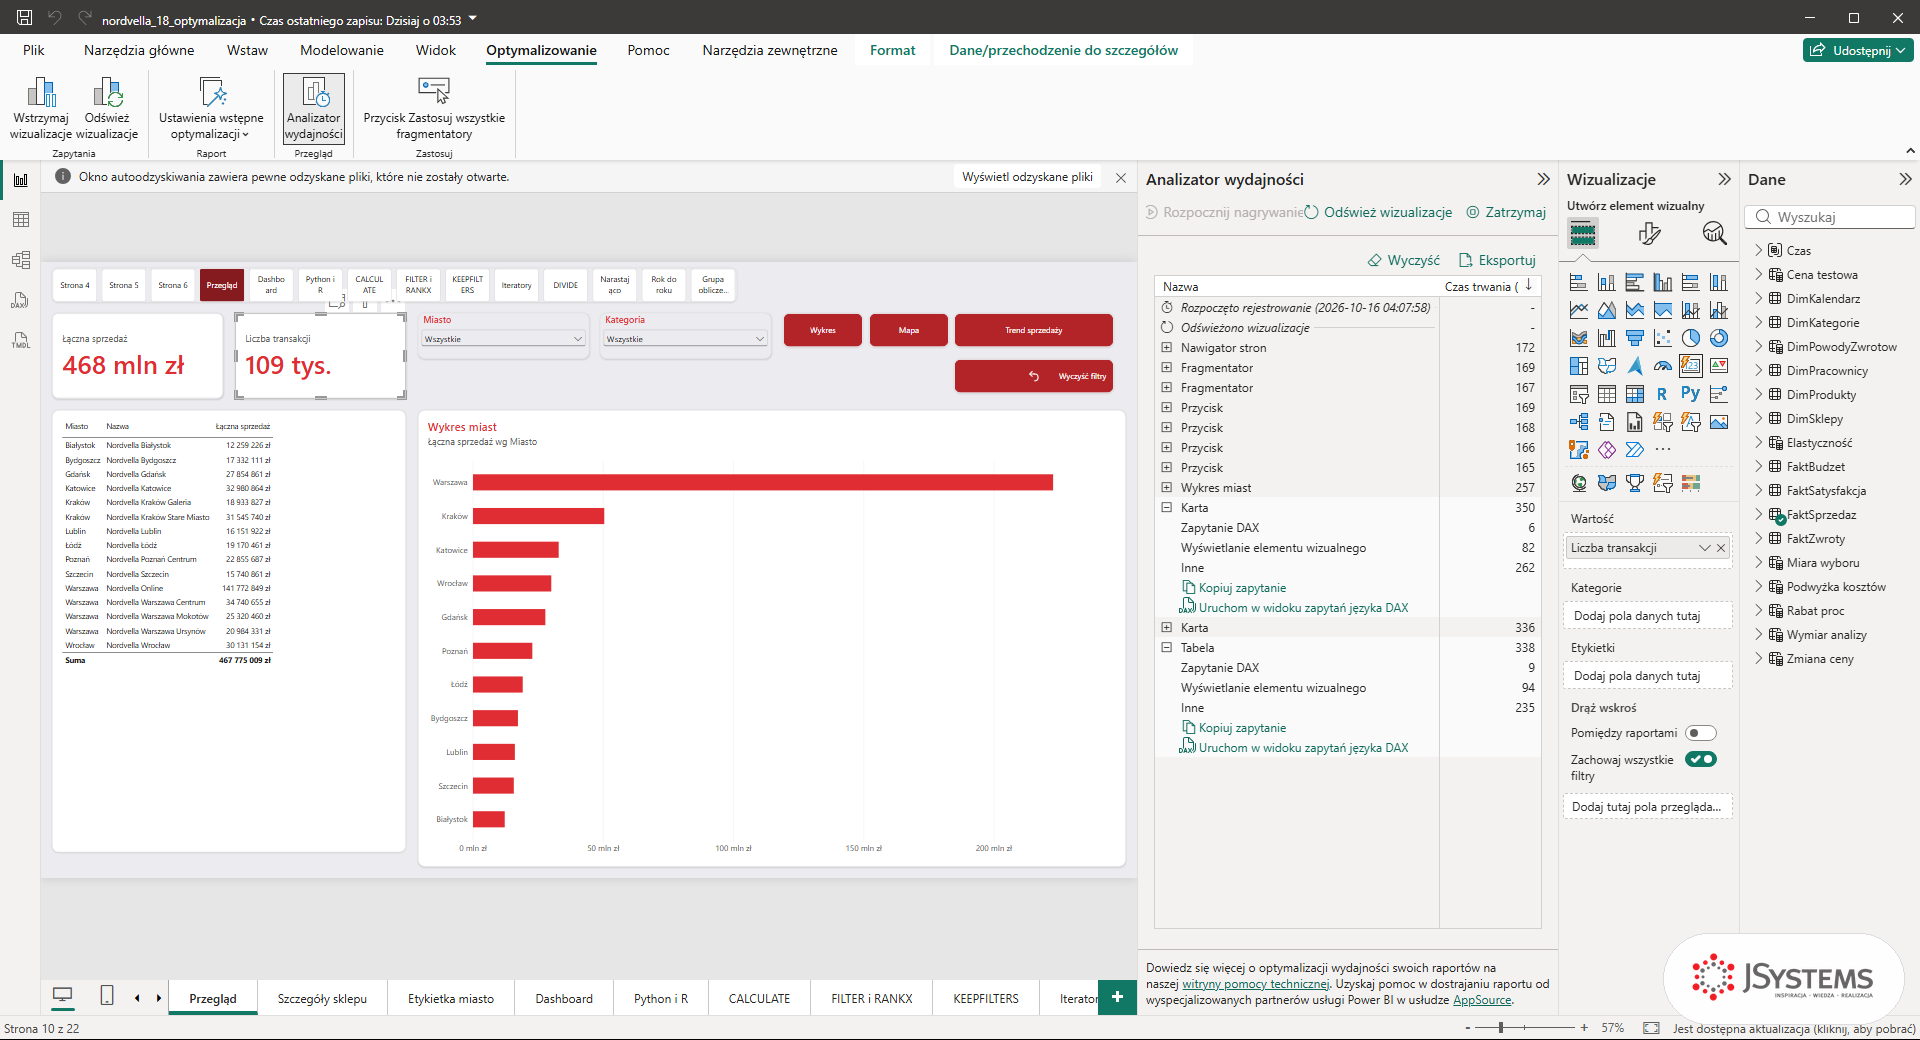Switch to Table view in left sidebar
This screenshot has height=1040, width=1920.
(21, 220)
